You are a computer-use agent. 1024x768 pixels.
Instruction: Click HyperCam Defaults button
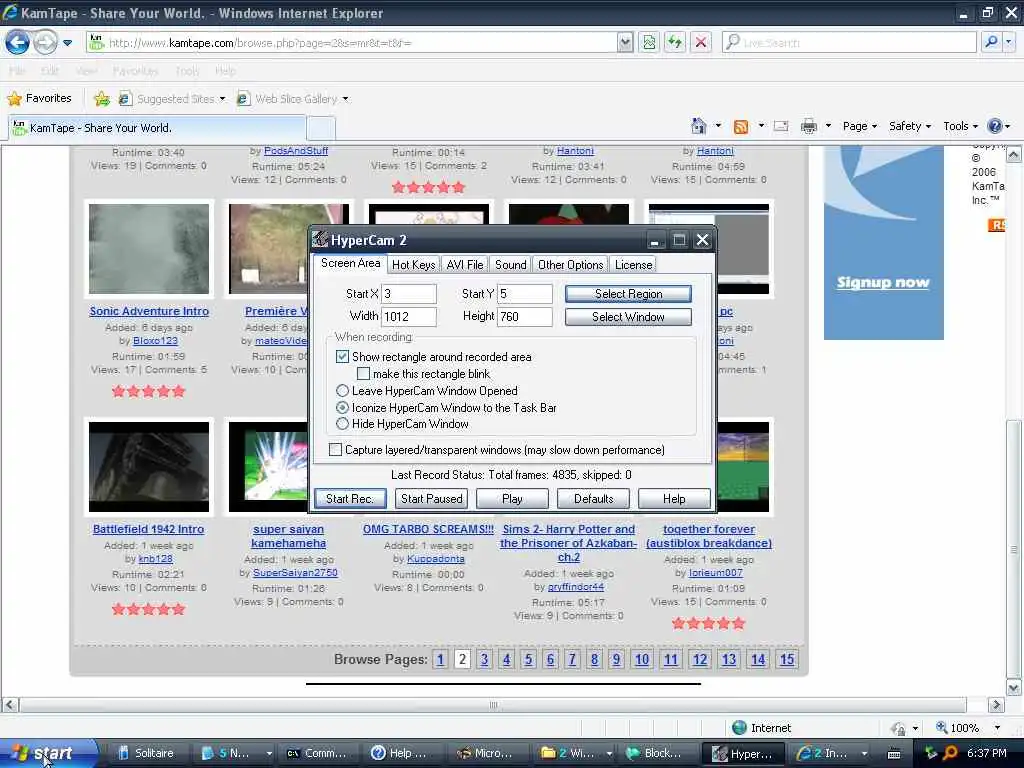click(594, 499)
